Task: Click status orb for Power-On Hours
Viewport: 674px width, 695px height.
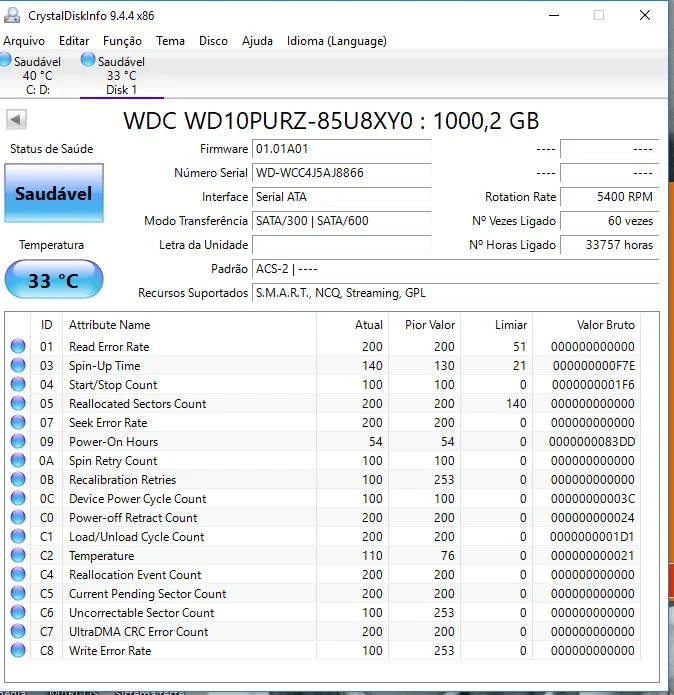Action: point(18,441)
